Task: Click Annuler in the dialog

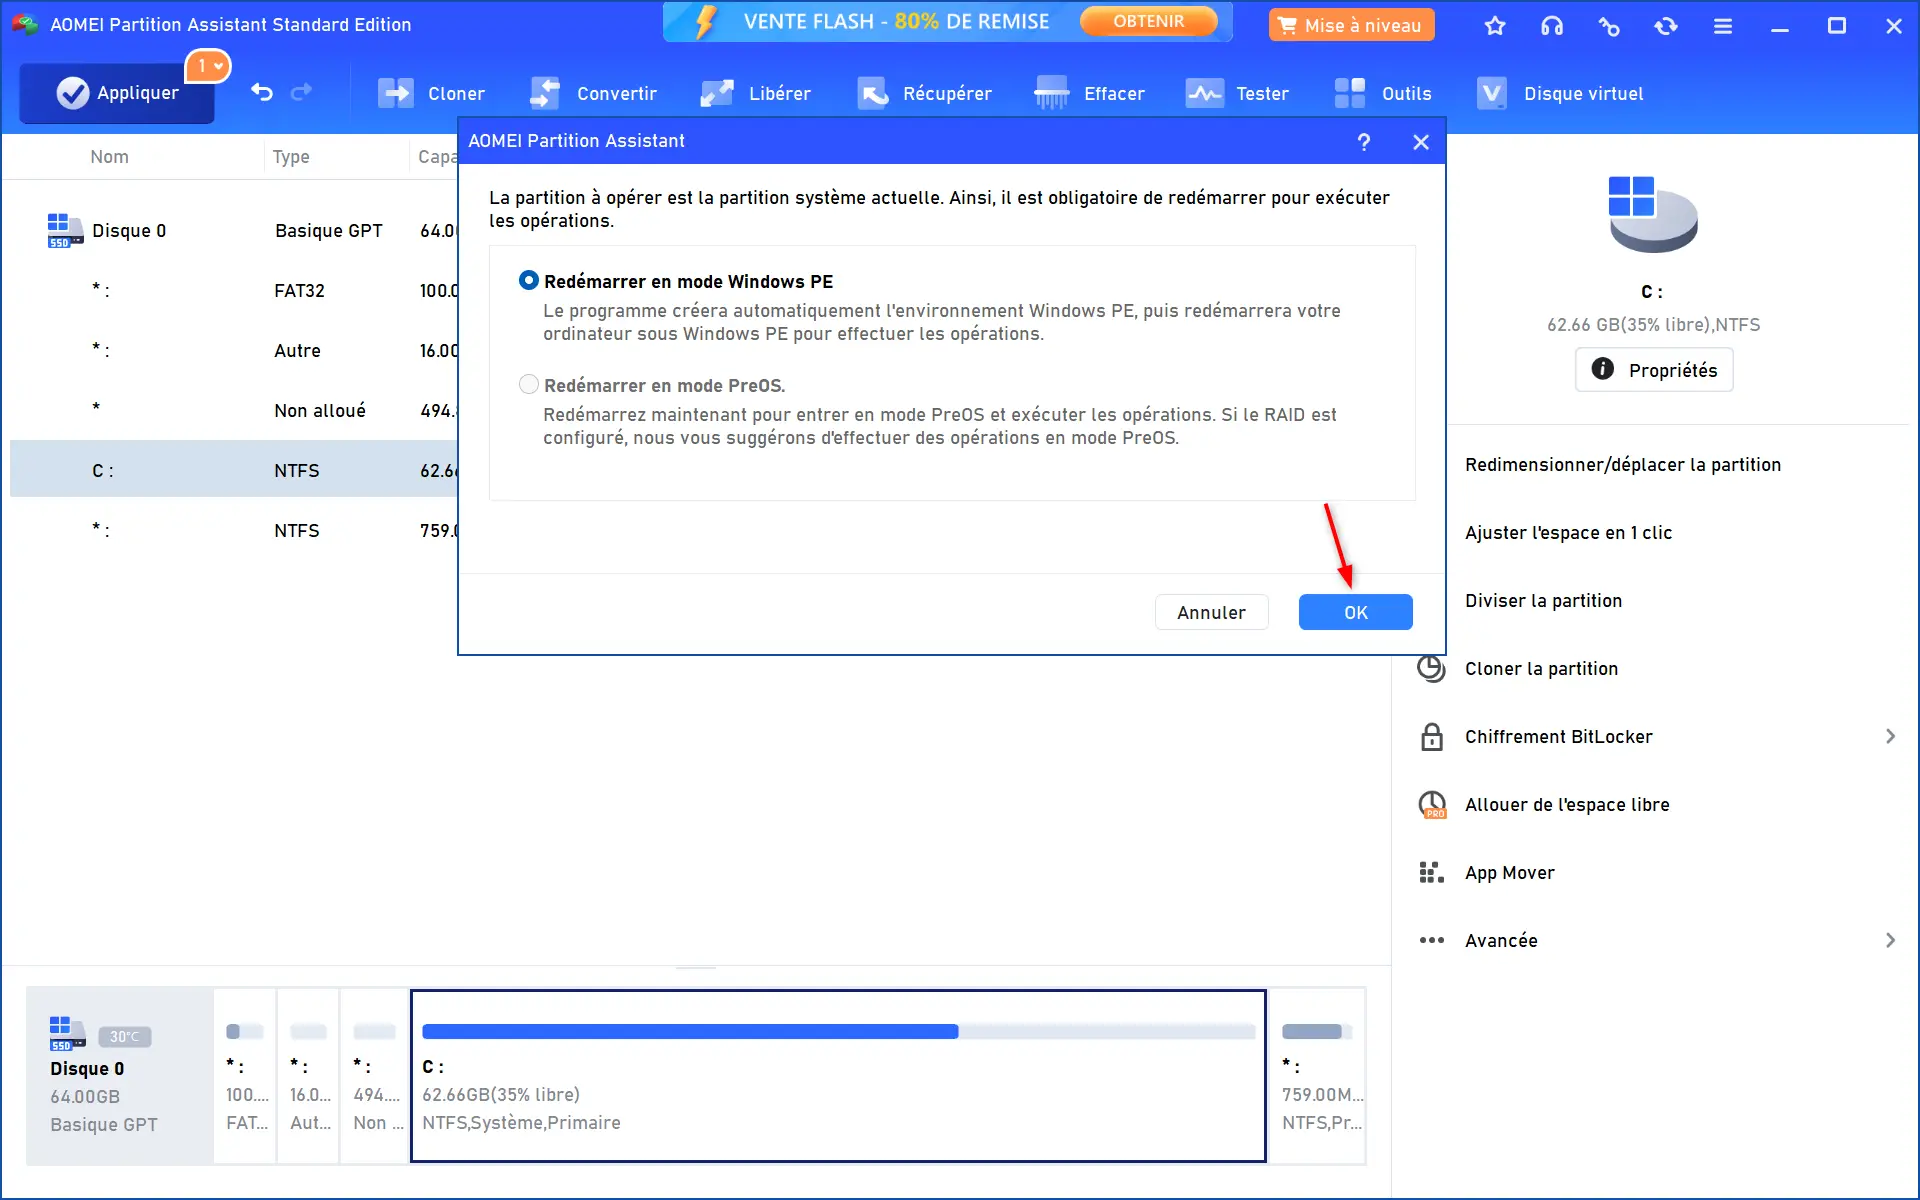Action: [x=1211, y=612]
